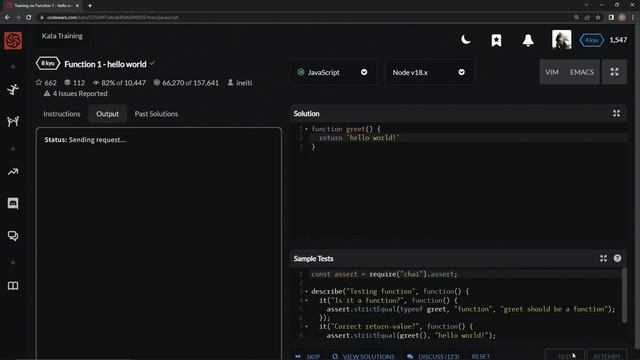Toggle dark mode moon icon
The width and height of the screenshot is (640, 360).
pos(465,40)
